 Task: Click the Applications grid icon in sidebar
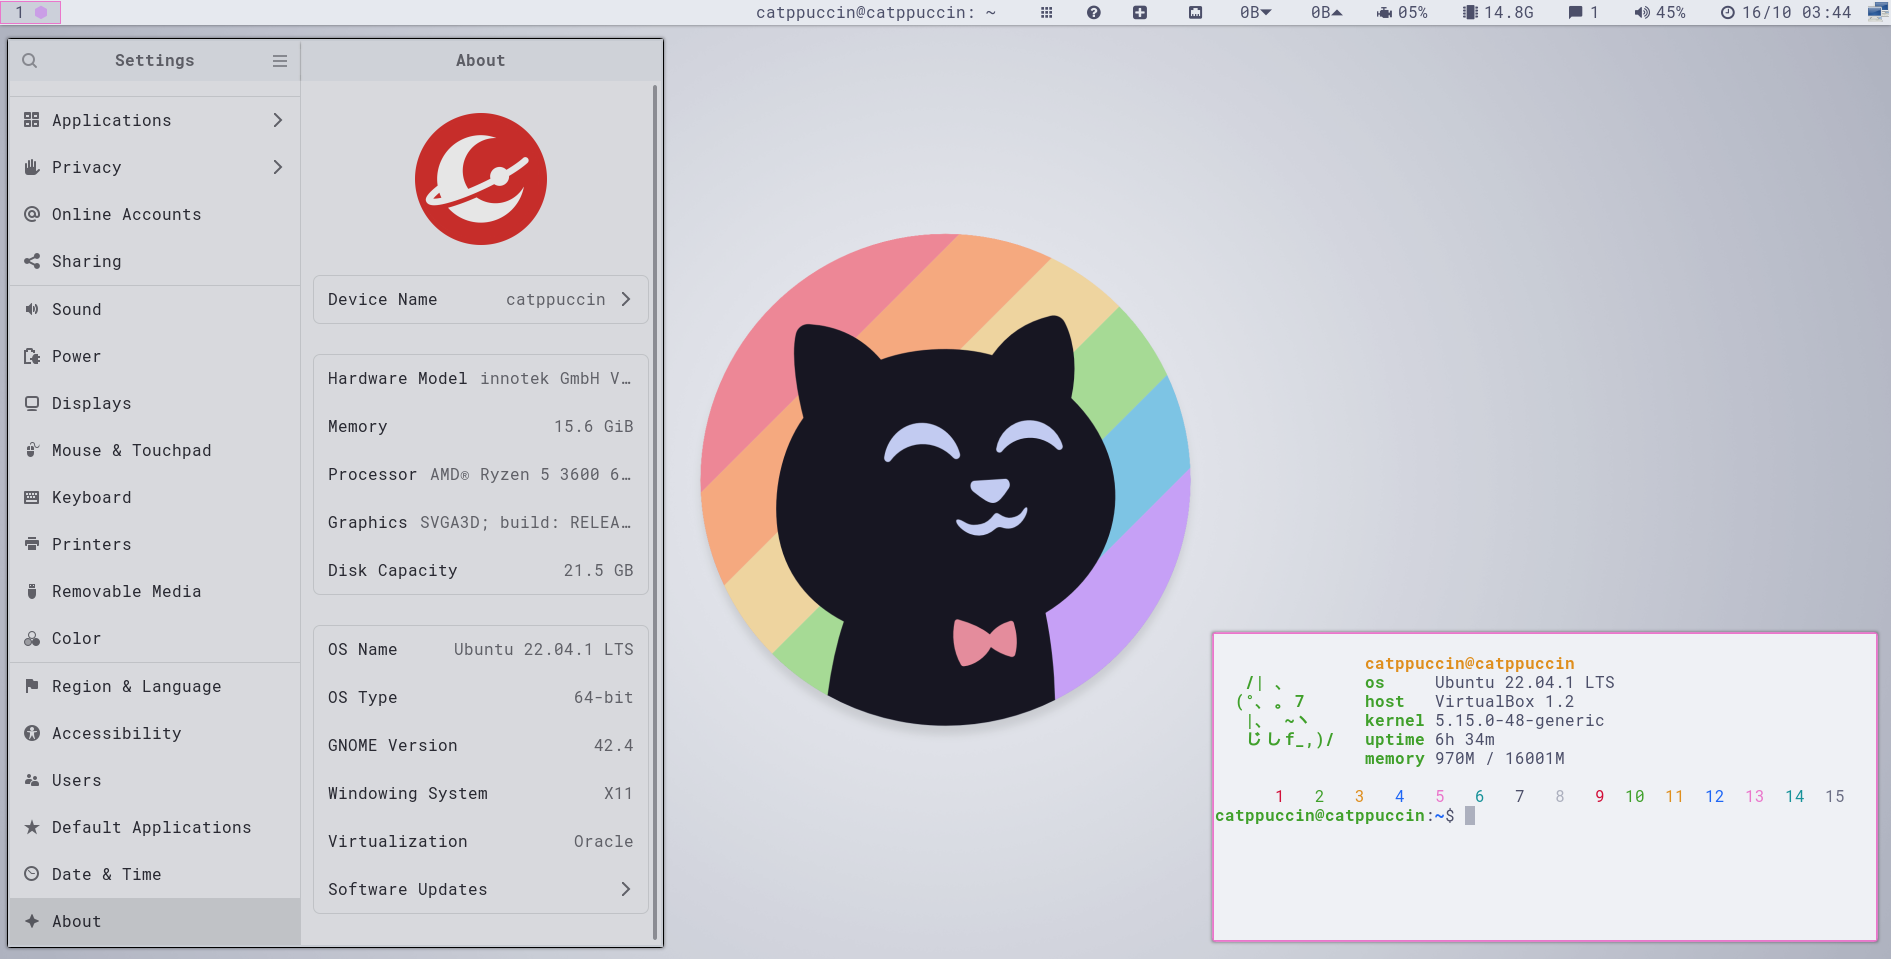point(32,120)
